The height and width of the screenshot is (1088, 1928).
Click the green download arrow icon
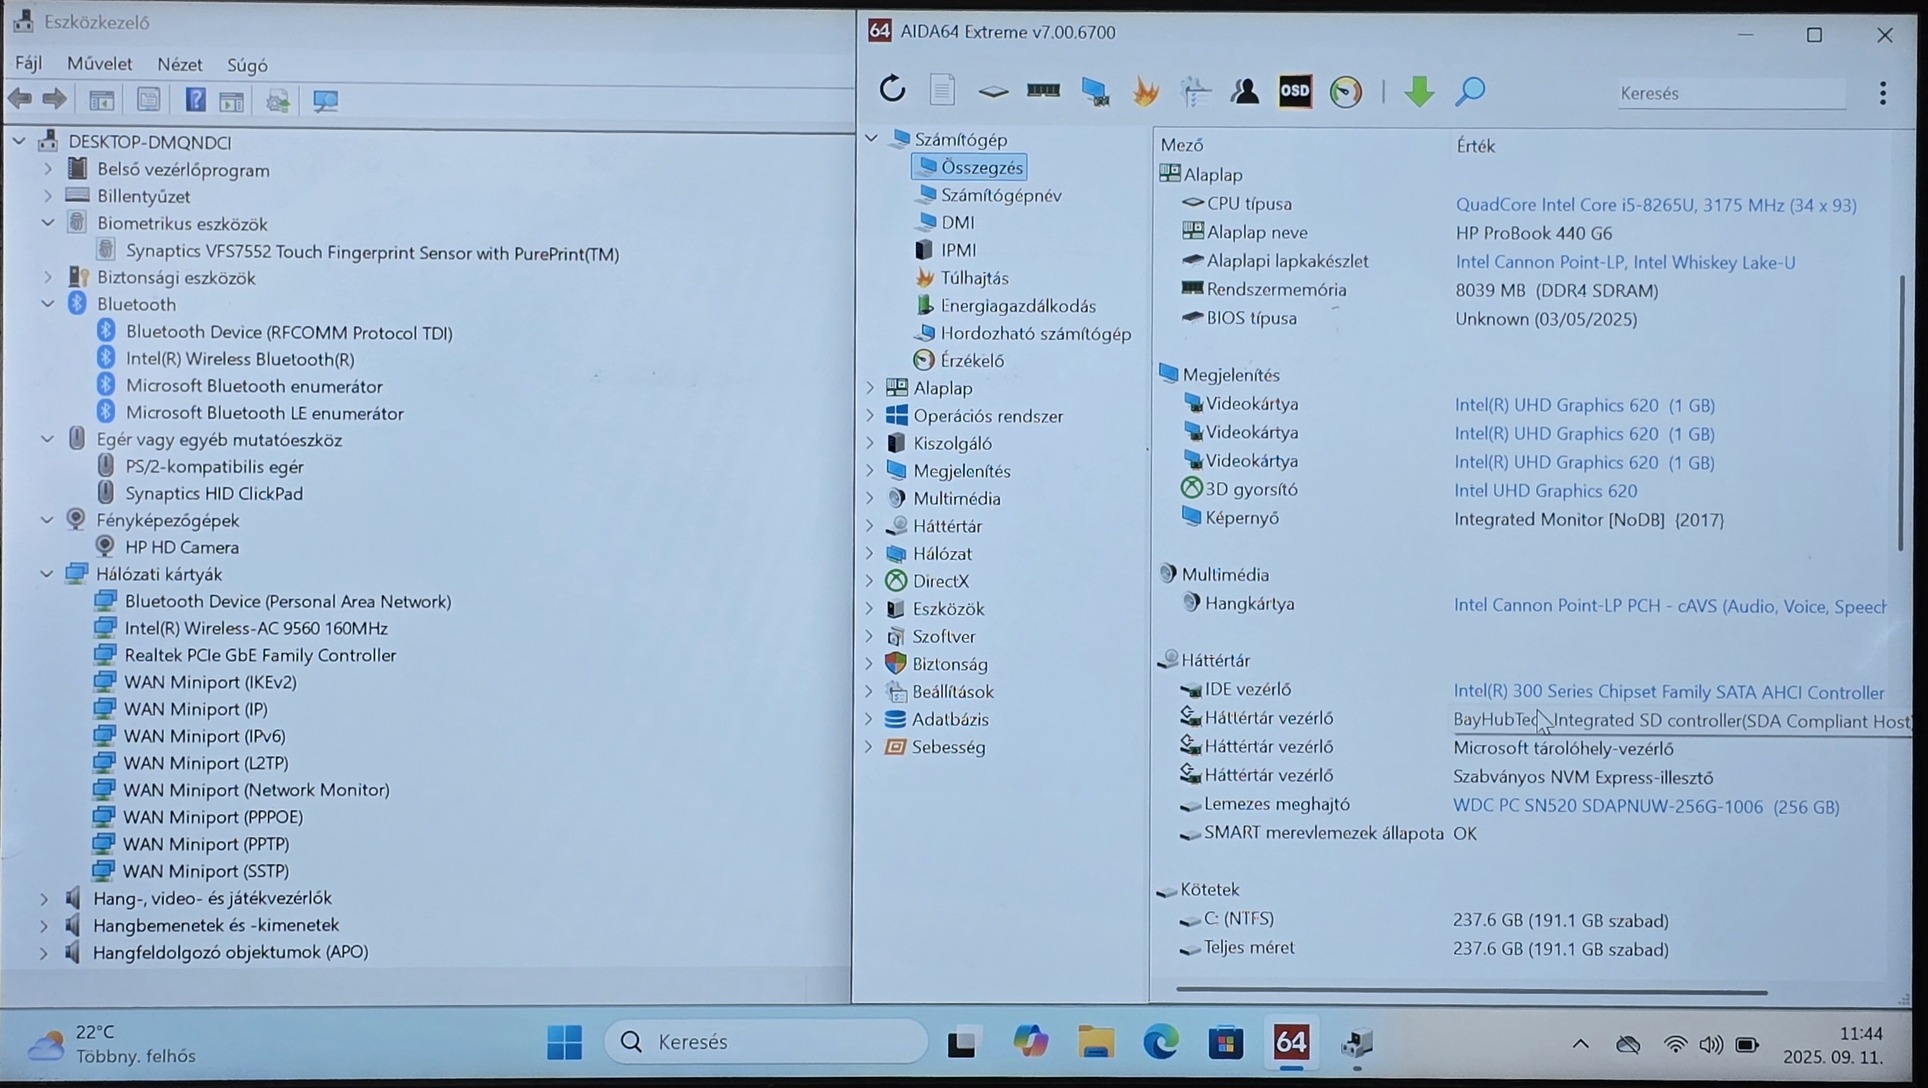(1418, 92)
